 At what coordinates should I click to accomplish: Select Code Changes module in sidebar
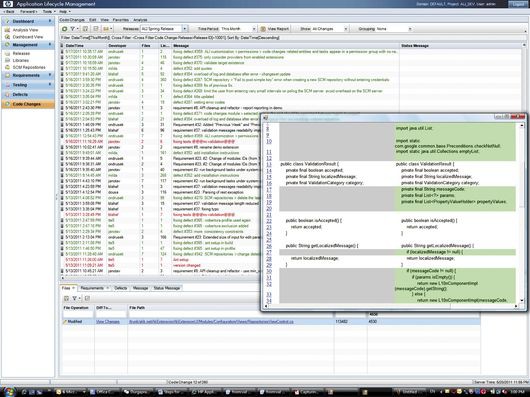[x=28, y=104]
